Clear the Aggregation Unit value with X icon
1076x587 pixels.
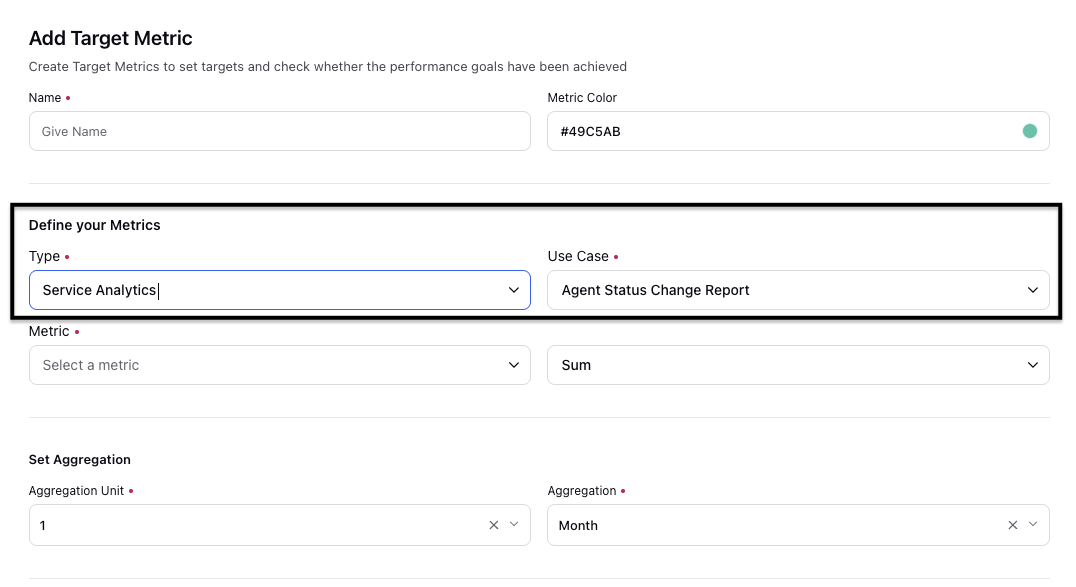[x=493, y=525]
